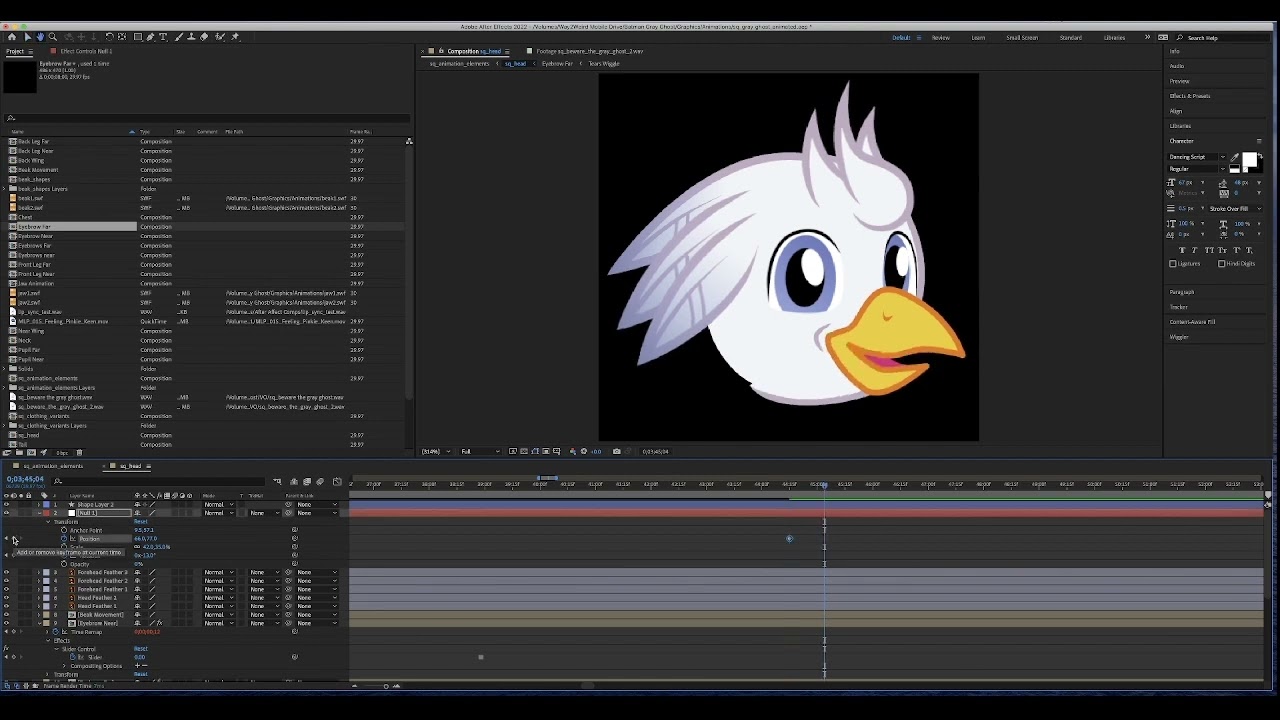Expand Compositing Options under Slider Control
This screenshot has height=720, width=1280.
point(64,666)
